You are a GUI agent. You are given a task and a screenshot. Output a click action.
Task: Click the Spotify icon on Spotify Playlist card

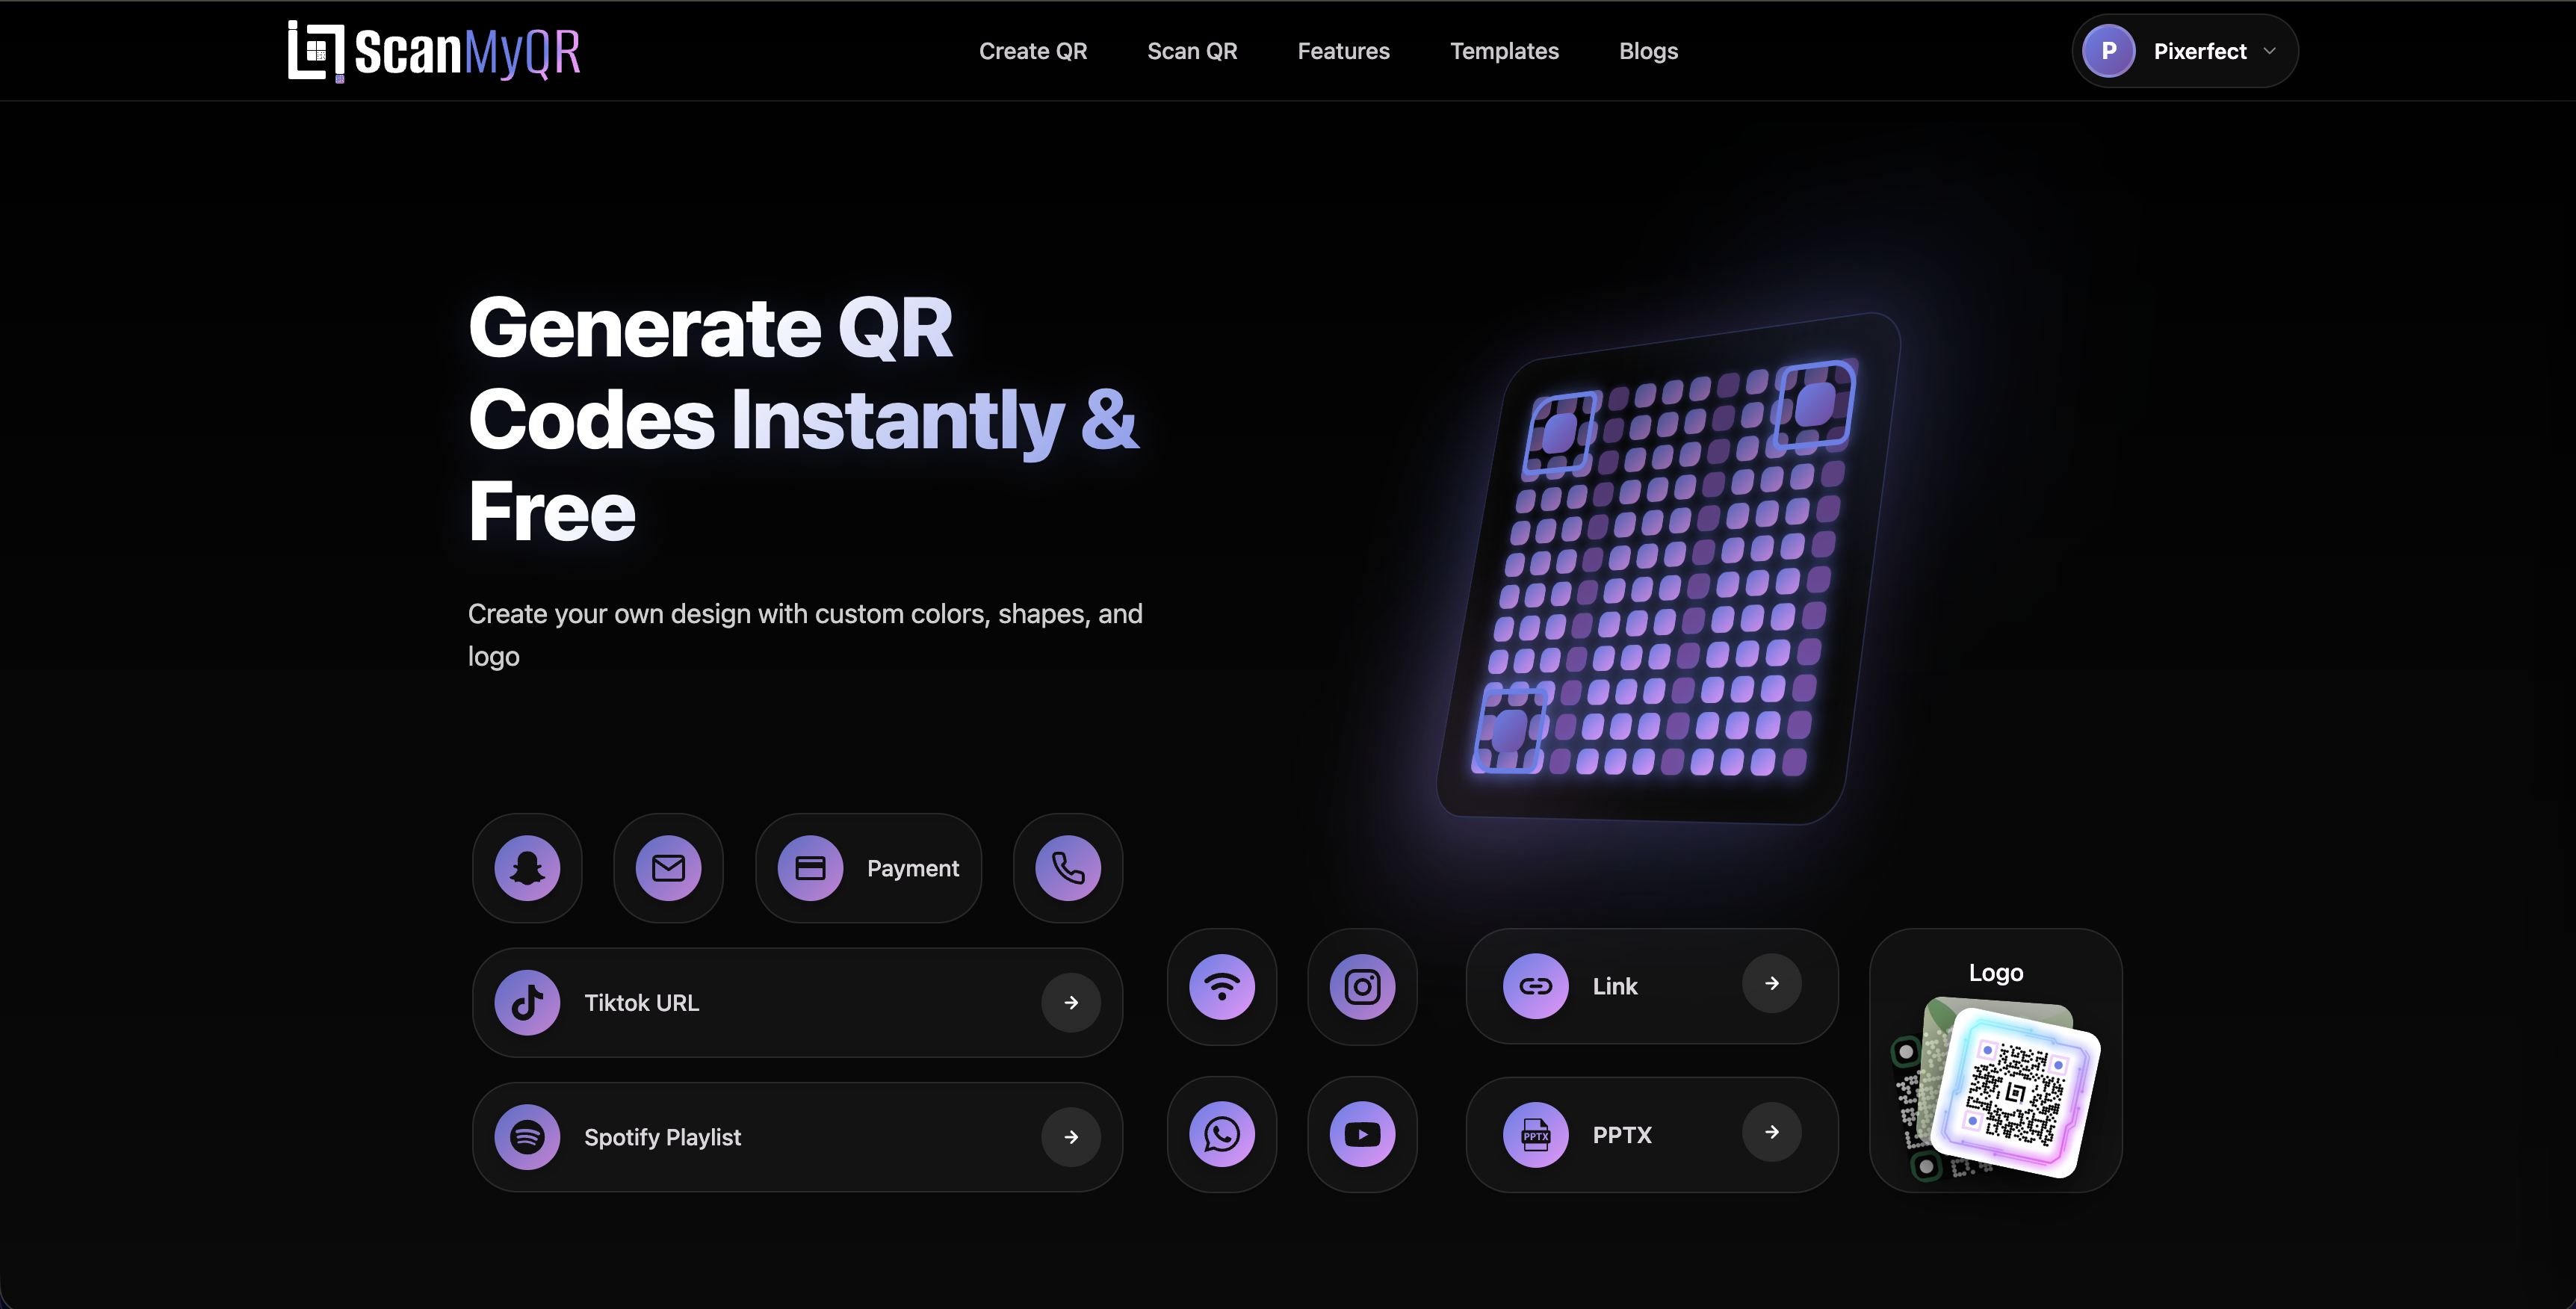528,1136
